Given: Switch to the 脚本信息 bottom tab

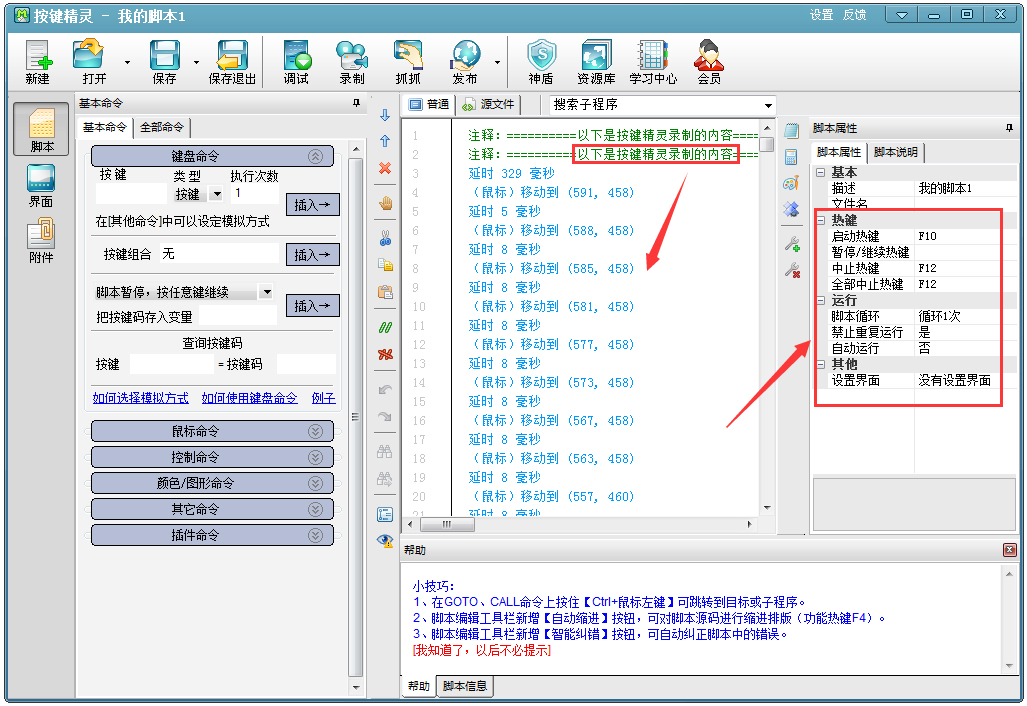Looking at the screenshot, I should (x=465, y=686).
